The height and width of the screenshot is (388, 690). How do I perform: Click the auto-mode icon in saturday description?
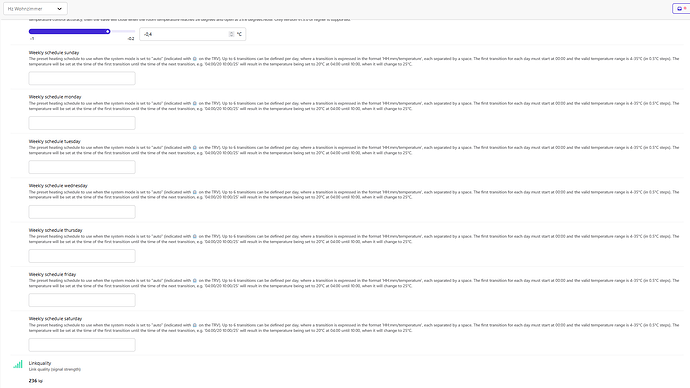coord(195,325)
